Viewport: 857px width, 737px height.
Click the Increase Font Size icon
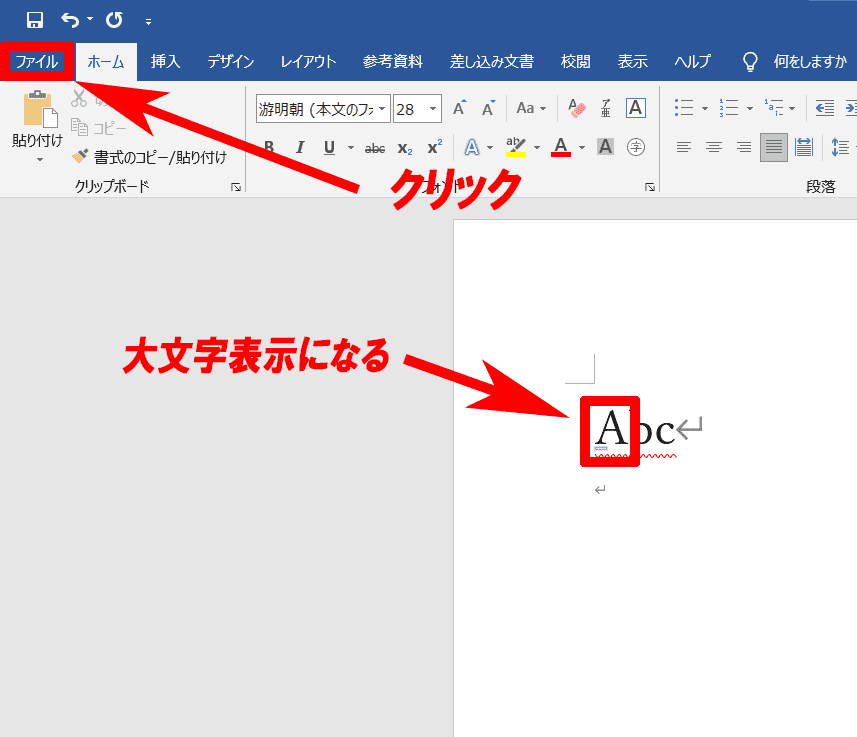(x=459, y=108)
